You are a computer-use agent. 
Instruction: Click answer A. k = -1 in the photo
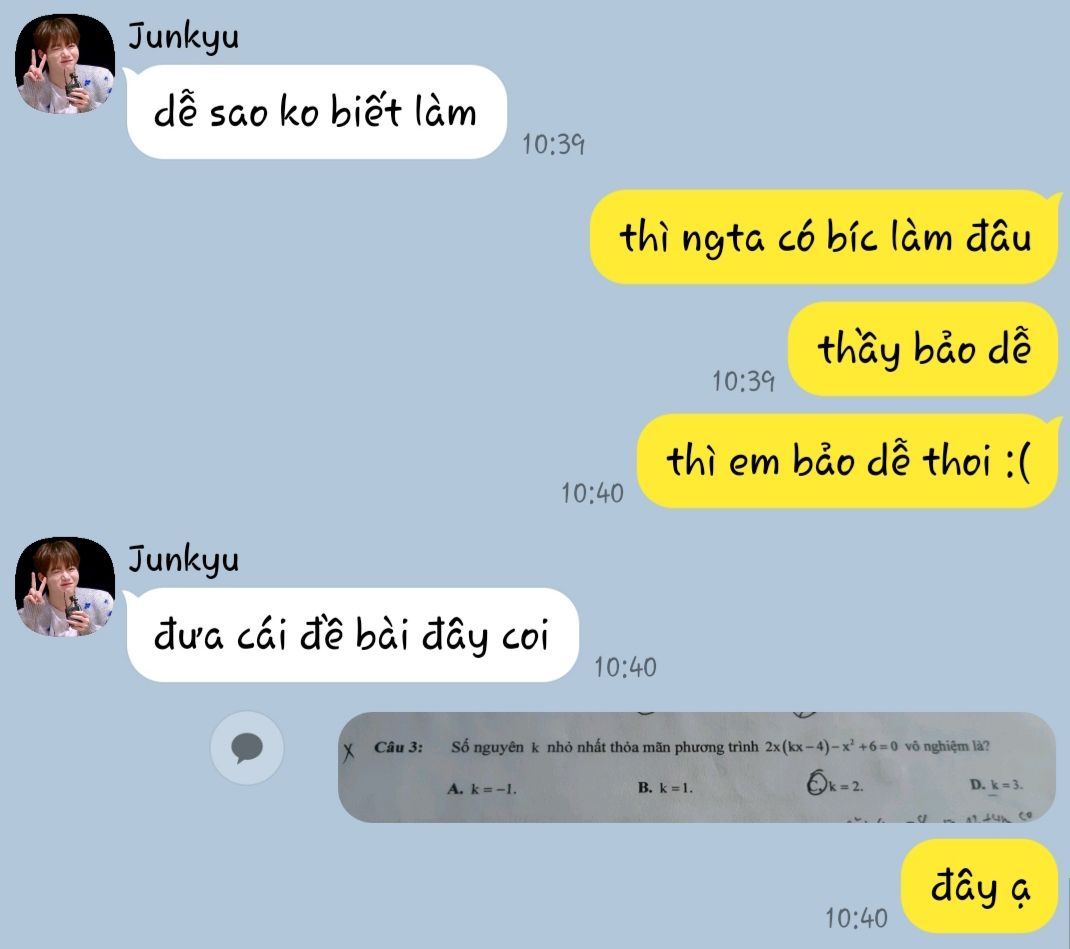482,789
